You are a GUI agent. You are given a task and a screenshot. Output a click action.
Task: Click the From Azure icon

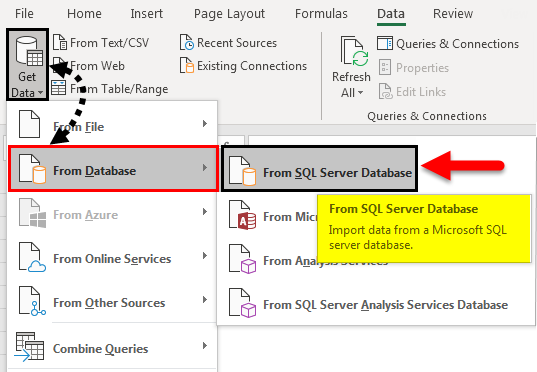click(32, 213)
